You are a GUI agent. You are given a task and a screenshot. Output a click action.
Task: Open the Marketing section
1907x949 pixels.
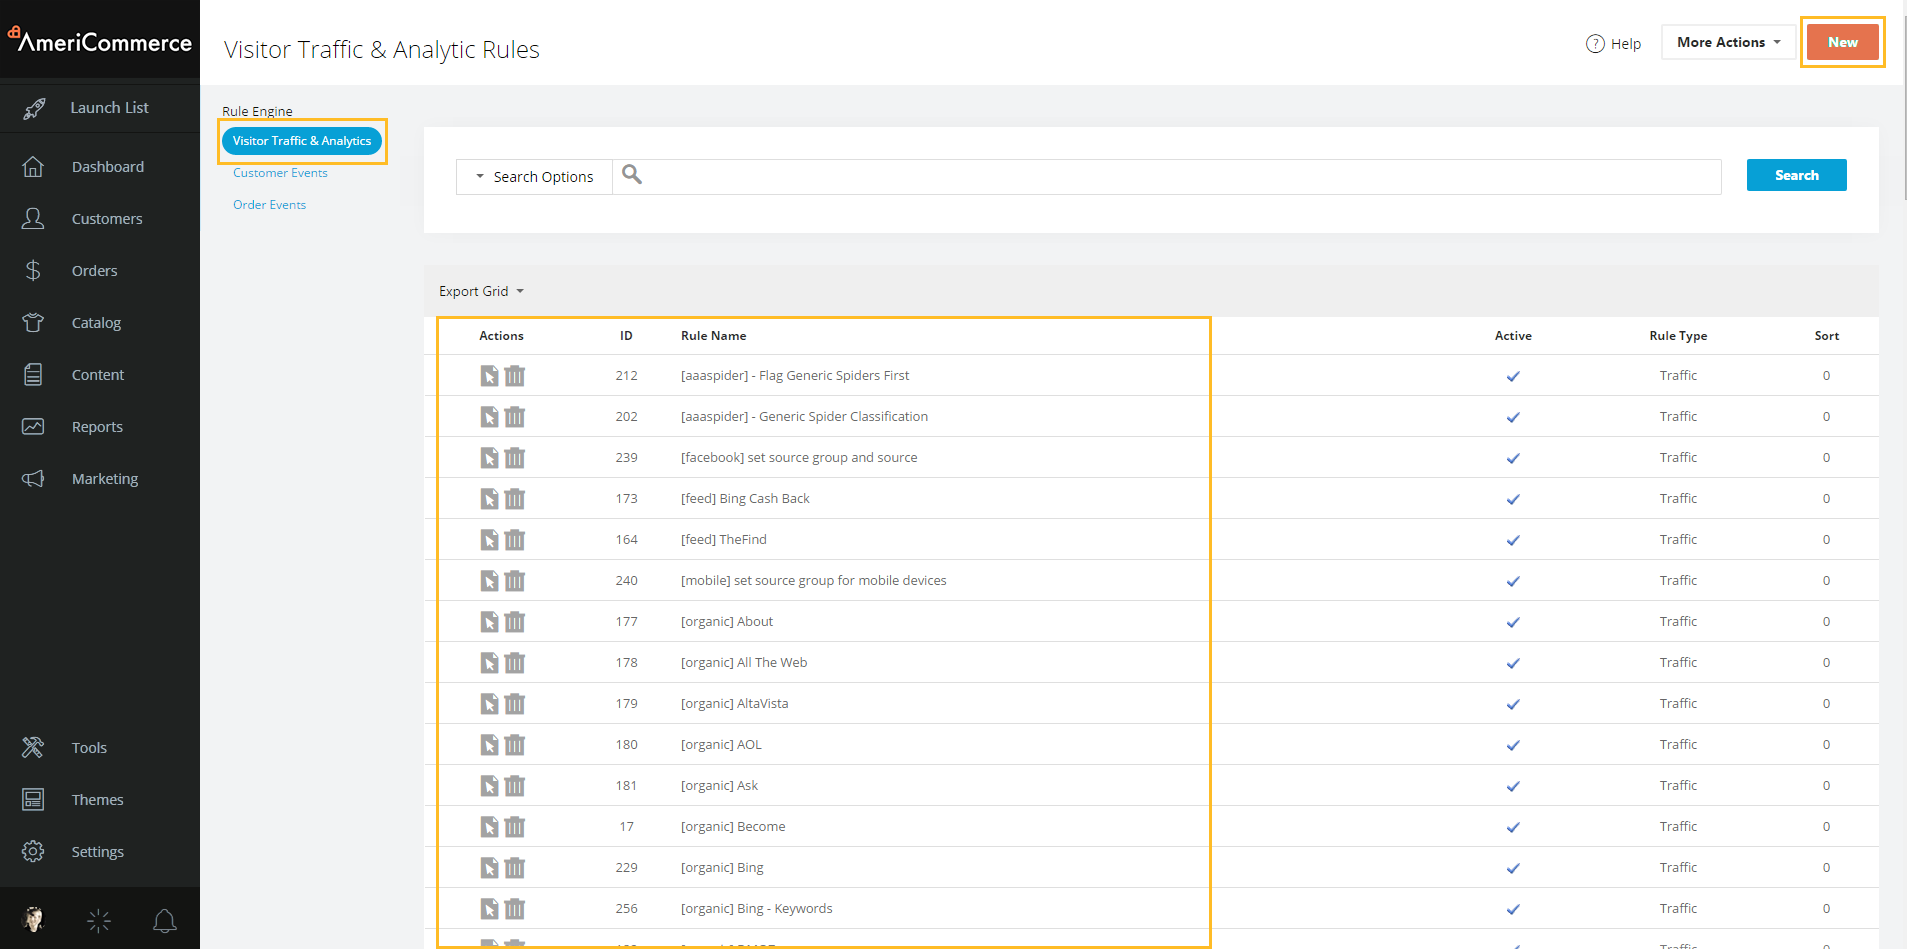coord(100,479)
